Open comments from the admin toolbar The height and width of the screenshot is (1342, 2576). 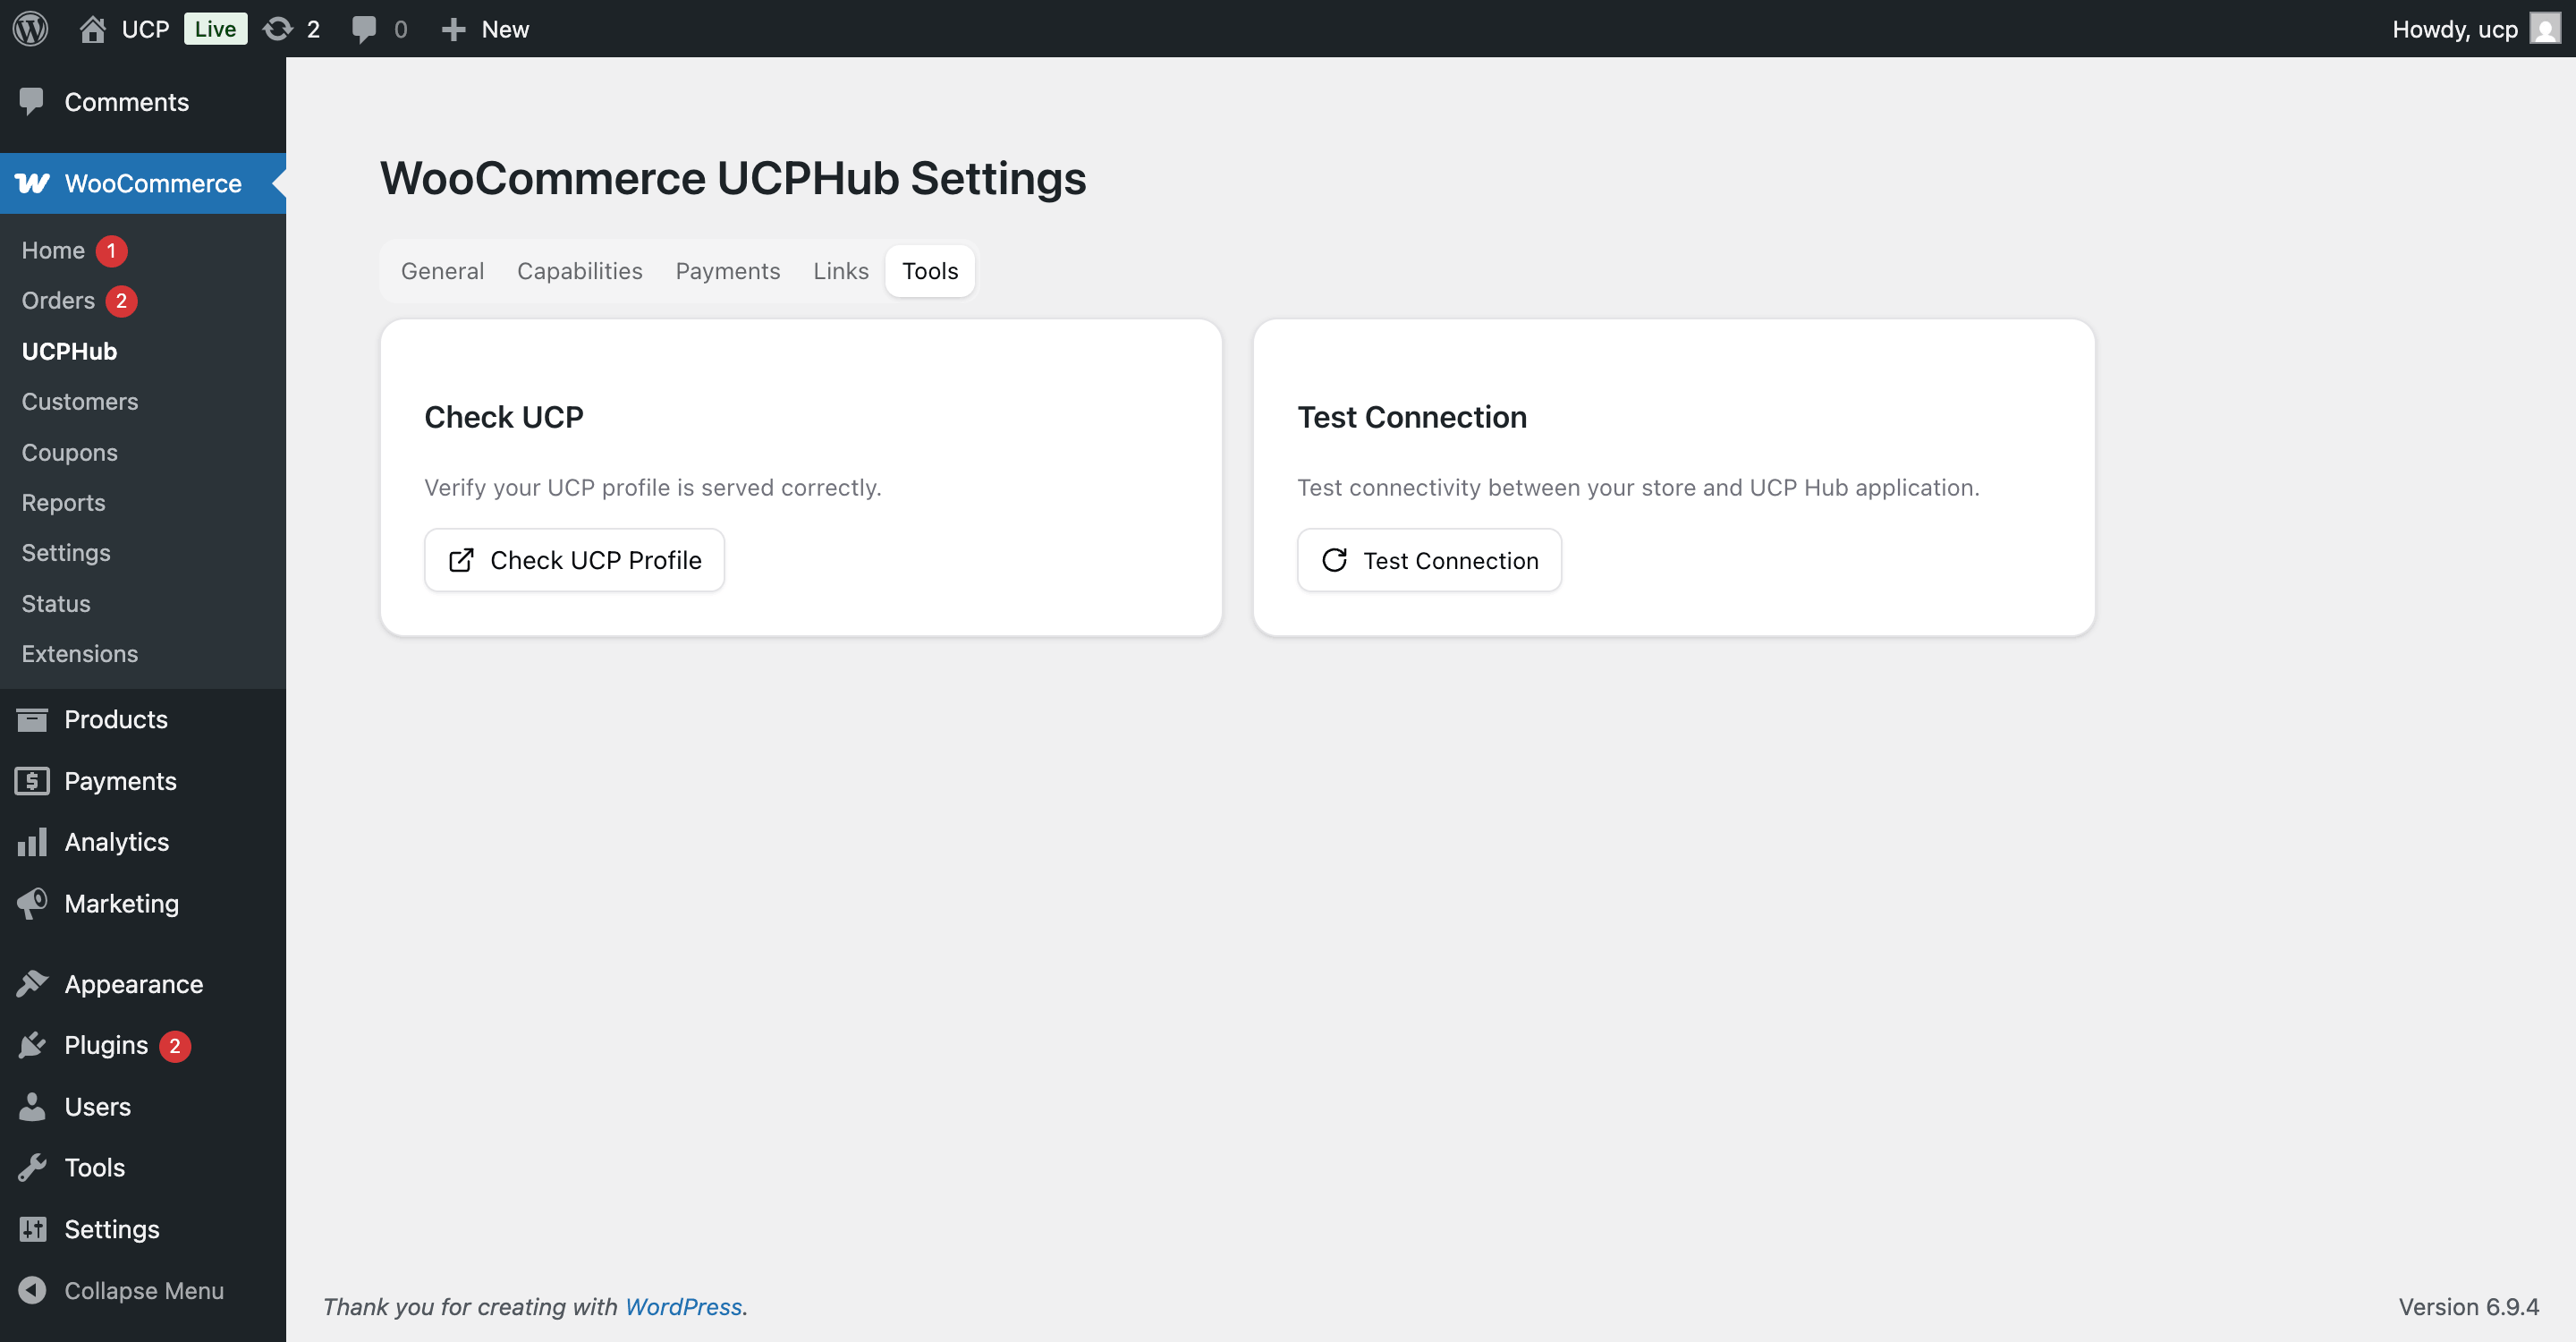[365, 28]
